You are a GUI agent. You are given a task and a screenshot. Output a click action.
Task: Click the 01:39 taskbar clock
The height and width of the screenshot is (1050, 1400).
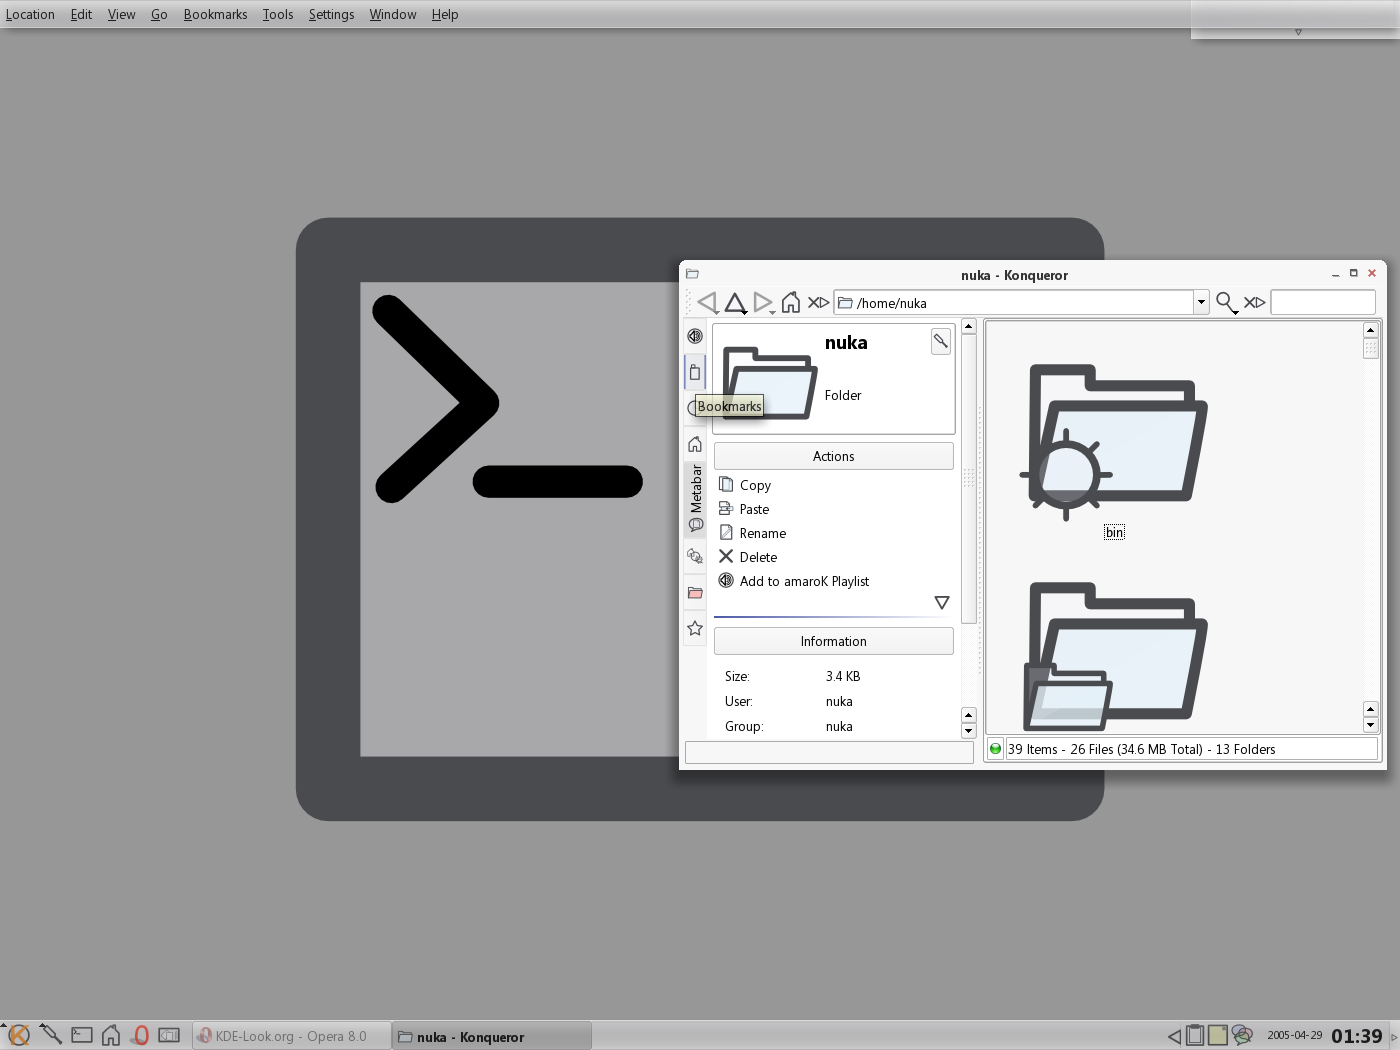pyautogui.click(x=1356, y=1036)
